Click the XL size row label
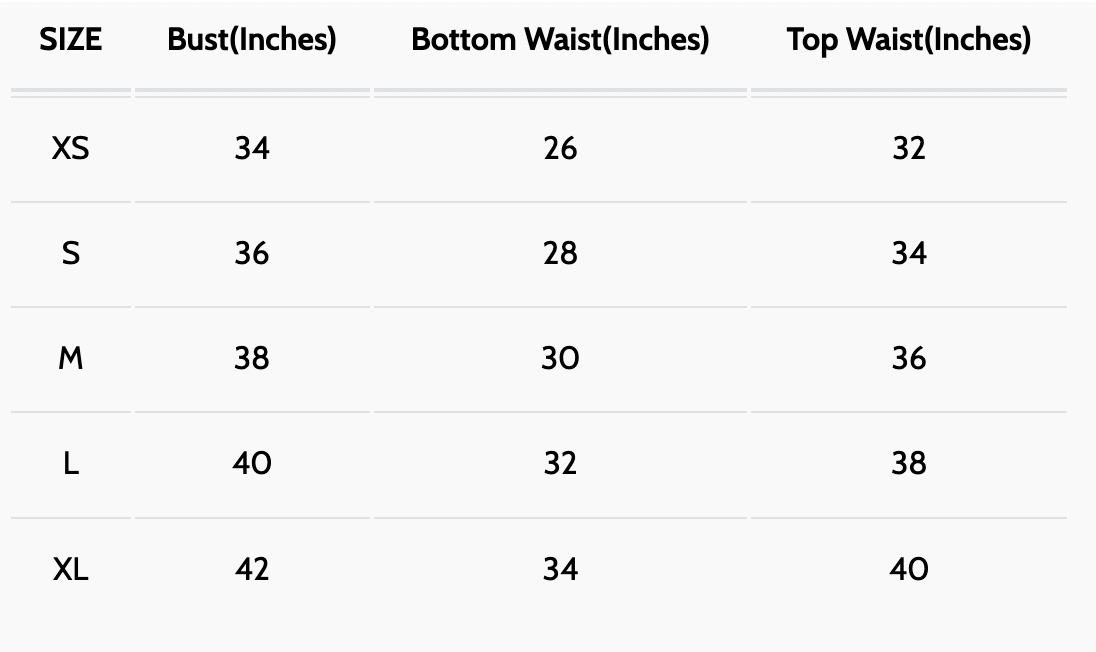This screenshot has width=1096, height=652. (71, 570)
